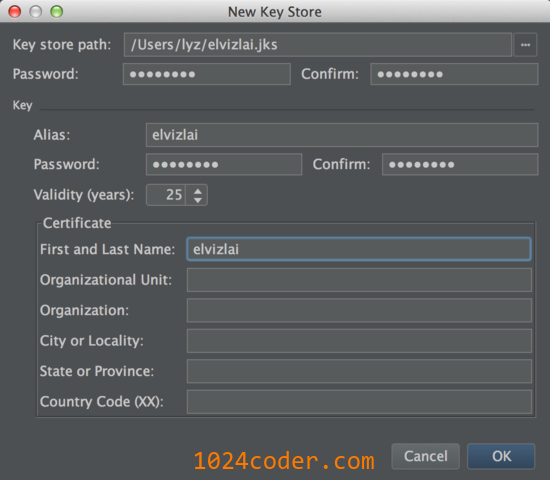Focus the Organization text field
Screen dimensions: 550x480
tap(359, 310)
